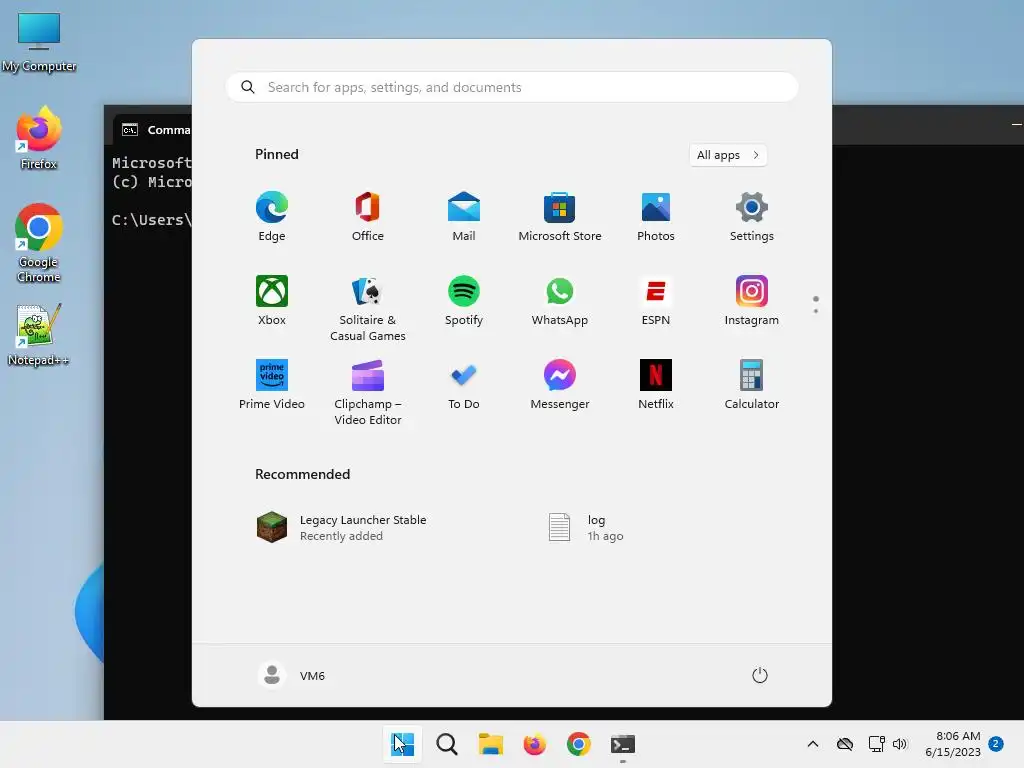
Task: Open the Calculator app
Action: [x=752, y=385]
